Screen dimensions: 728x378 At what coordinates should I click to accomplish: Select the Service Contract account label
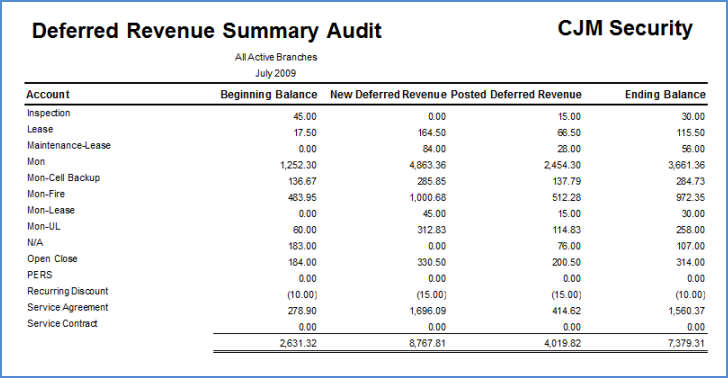[x=62, y=324]
